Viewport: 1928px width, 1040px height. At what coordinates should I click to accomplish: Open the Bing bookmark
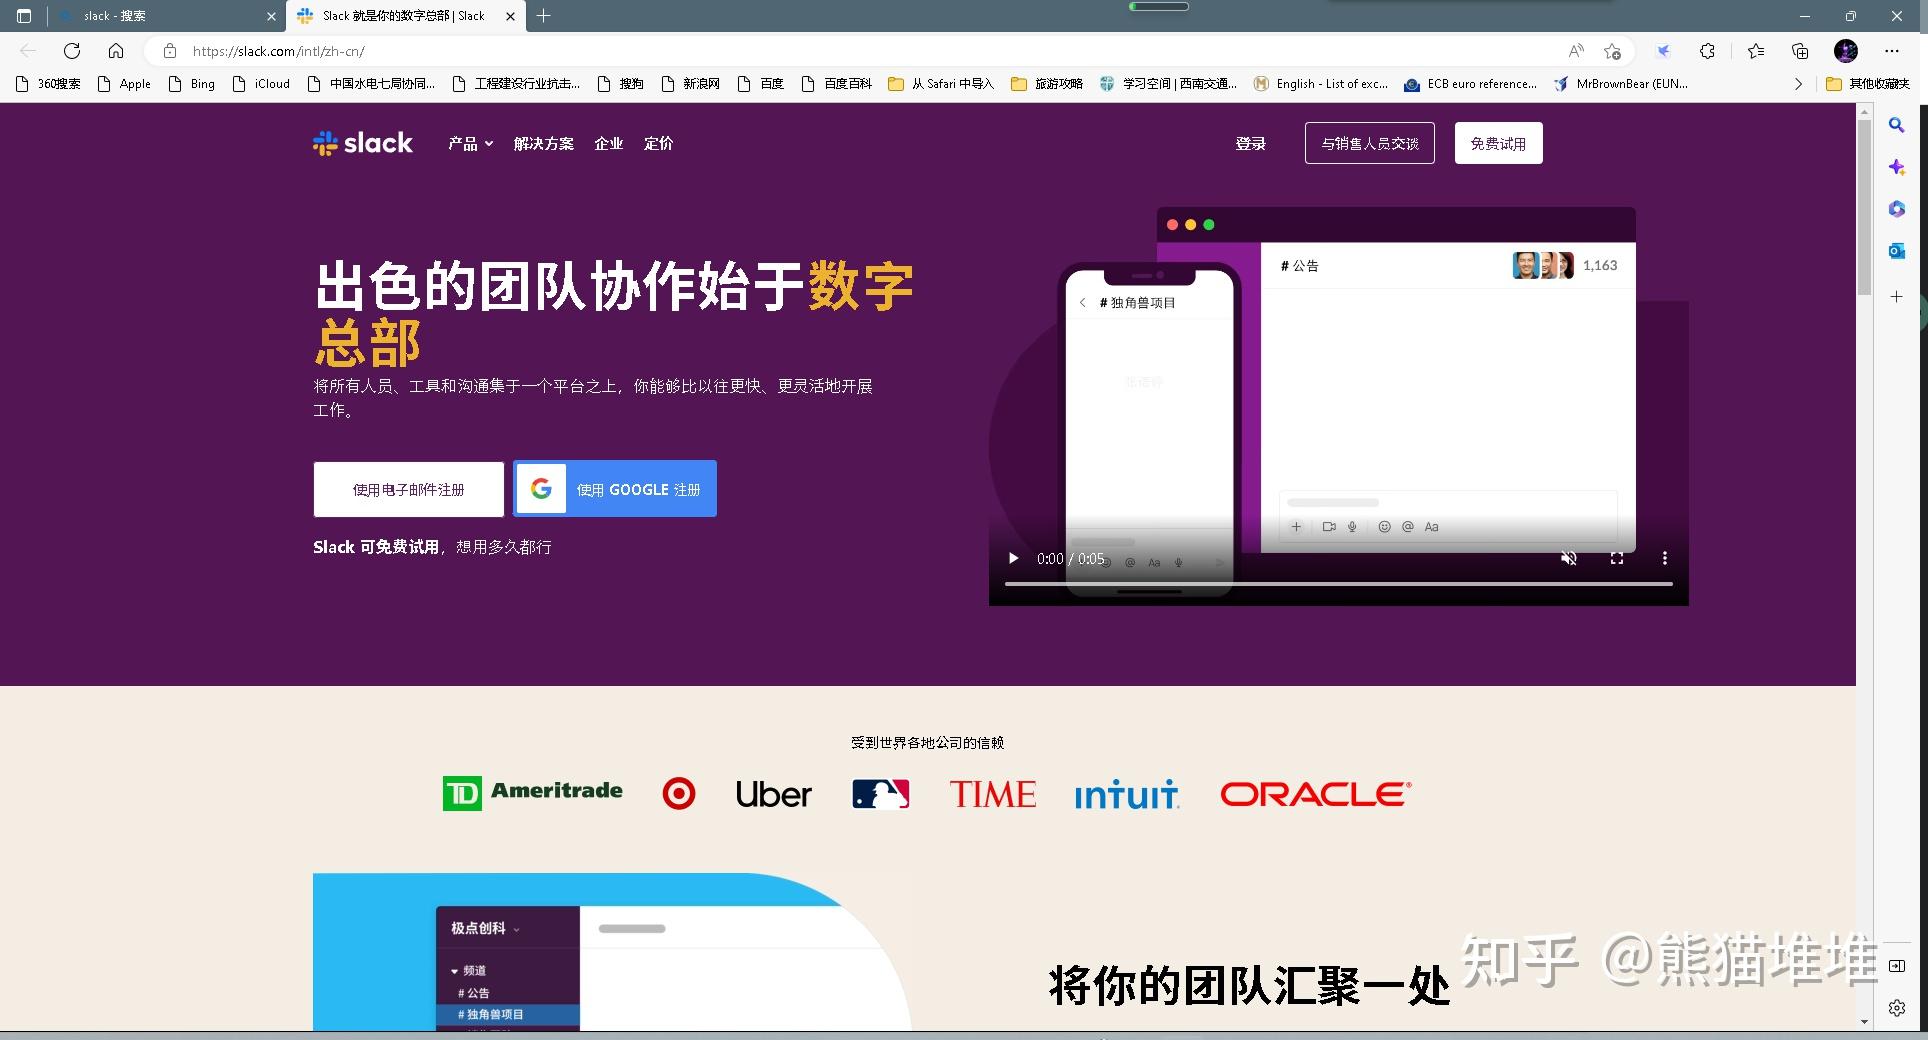(192, 84)
